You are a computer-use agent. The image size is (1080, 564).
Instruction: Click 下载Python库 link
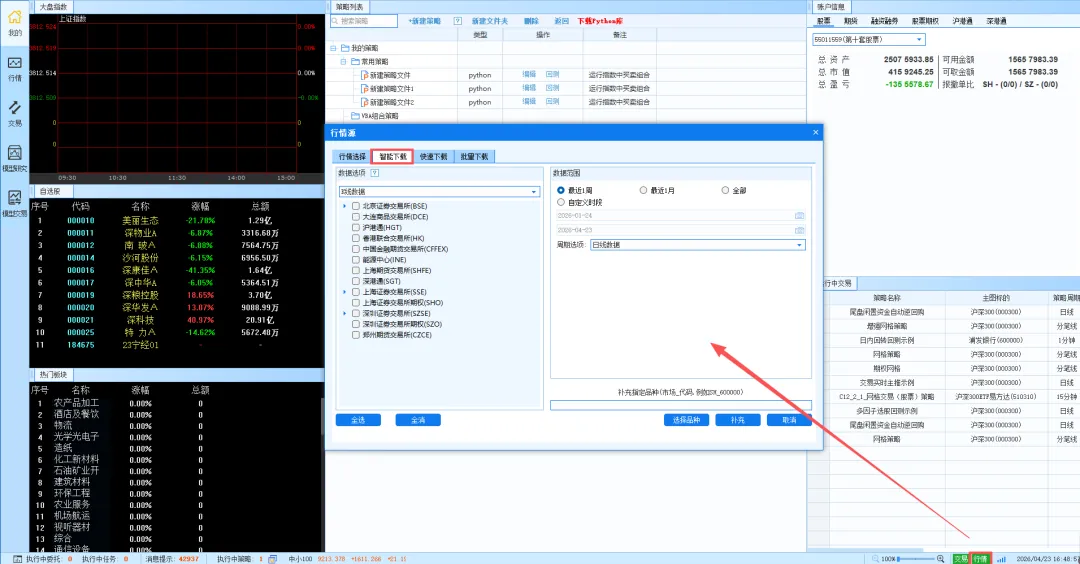[x=599, y=21]
